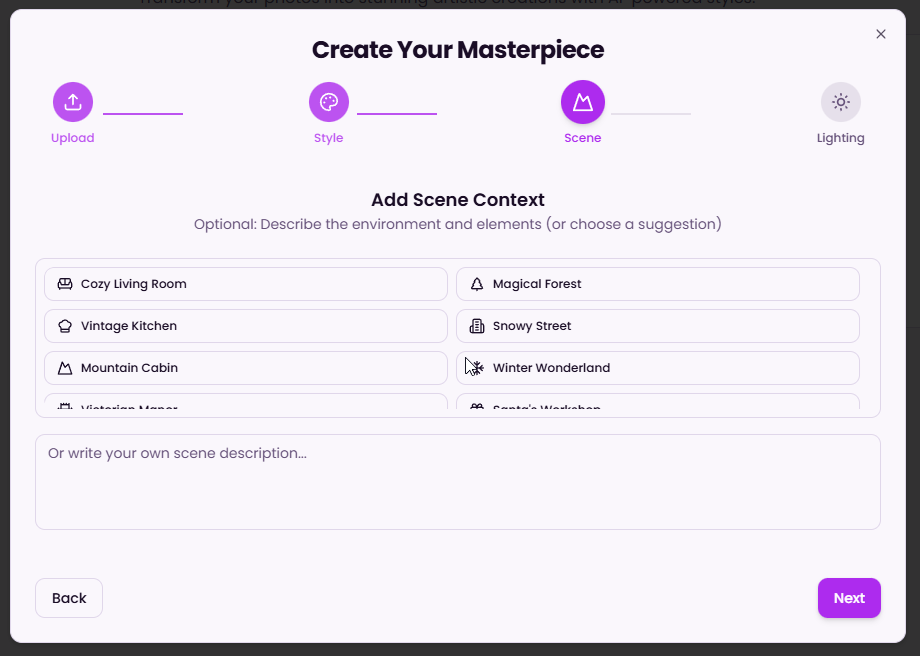Select the Scene step label
The width and height of the screenshot is (920, 656).
[x=582, y=138]
